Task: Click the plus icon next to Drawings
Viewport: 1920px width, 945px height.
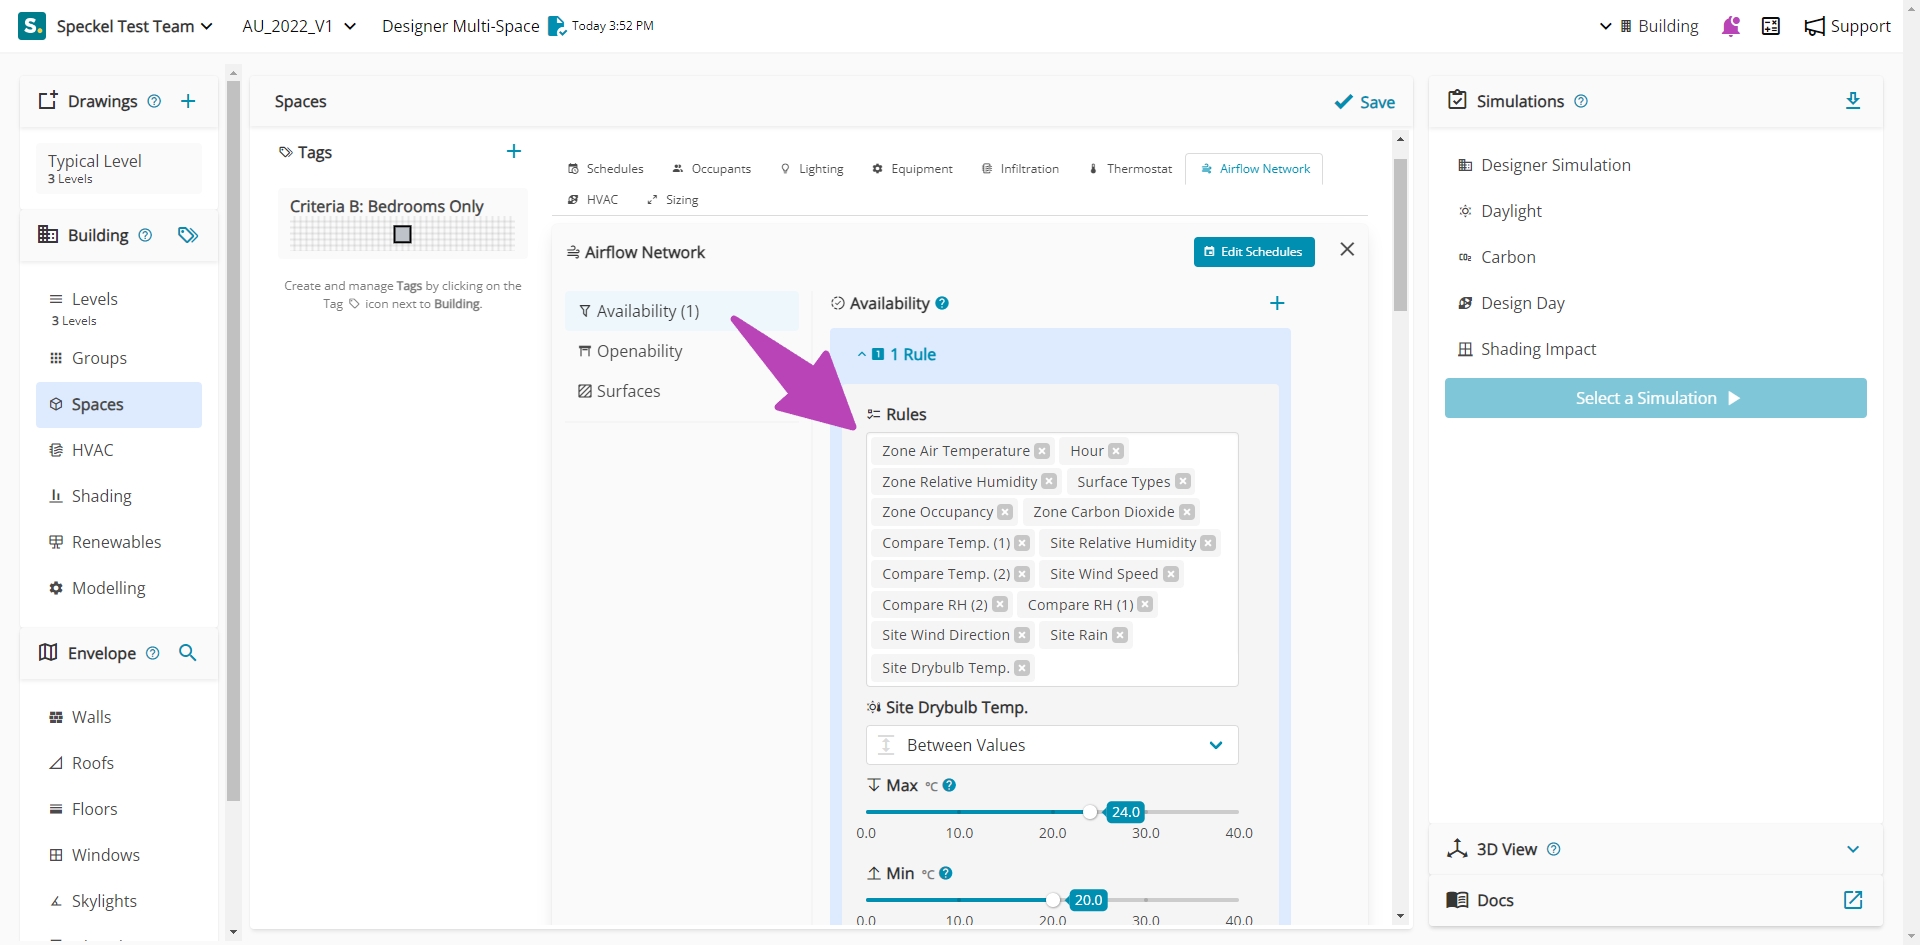Action: (x=188, y=101)
